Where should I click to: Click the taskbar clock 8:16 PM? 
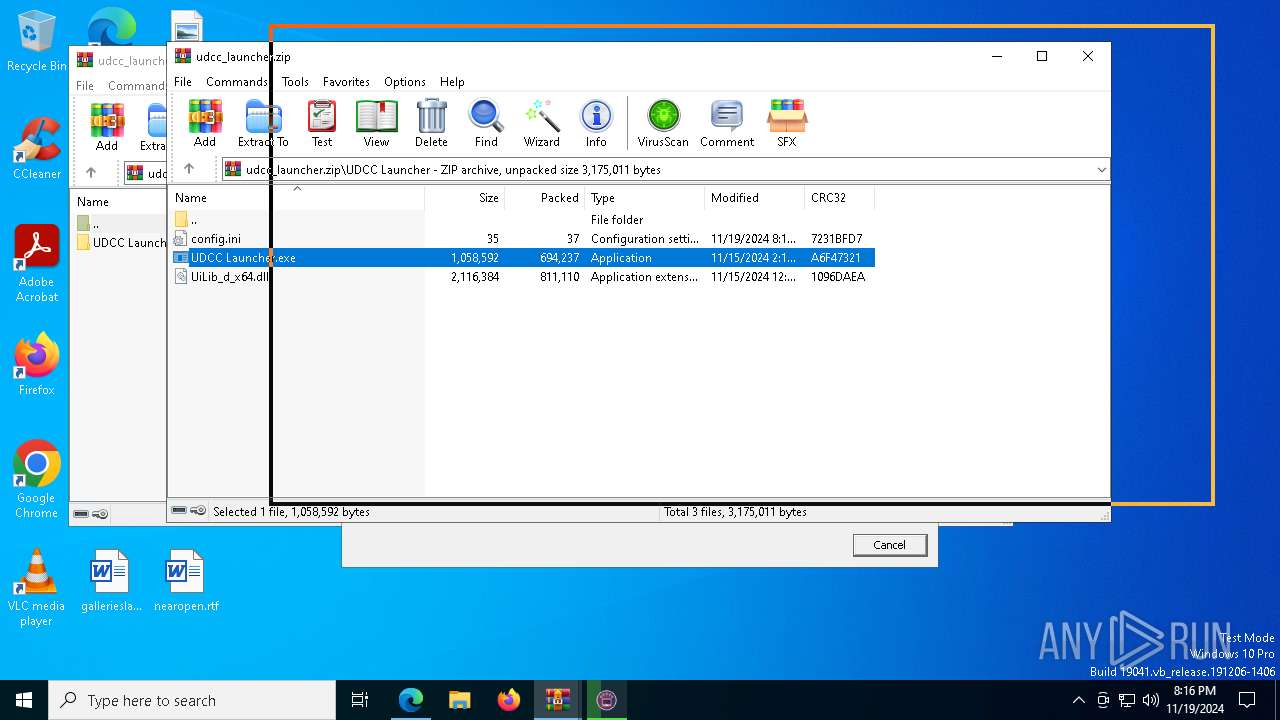[1195, 700]
